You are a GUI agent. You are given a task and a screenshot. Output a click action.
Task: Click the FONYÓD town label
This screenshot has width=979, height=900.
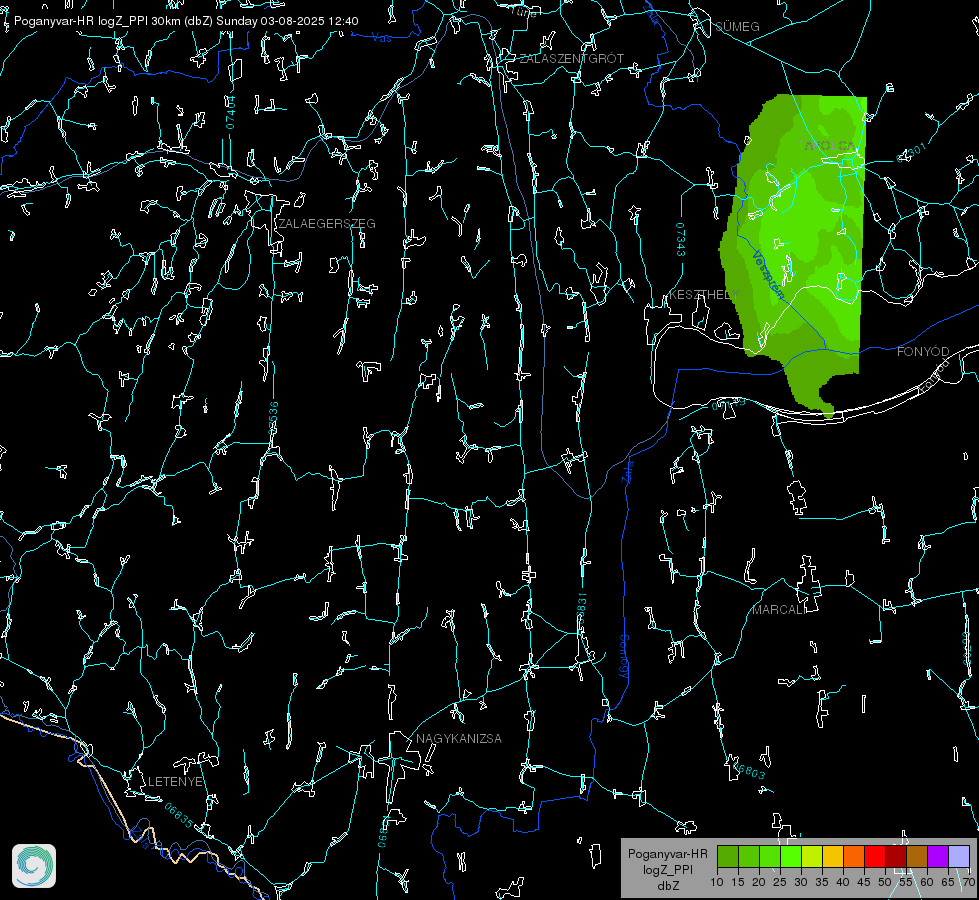pyautogui.click(x=923, y=352)
